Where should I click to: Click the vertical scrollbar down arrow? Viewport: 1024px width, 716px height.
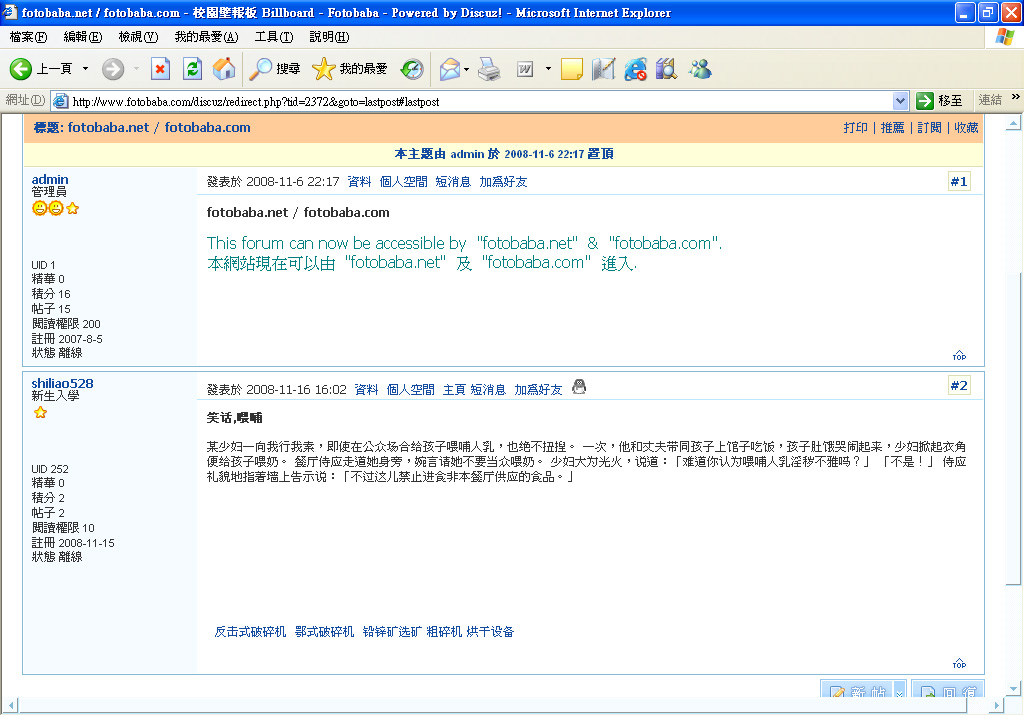point(1014,688)
